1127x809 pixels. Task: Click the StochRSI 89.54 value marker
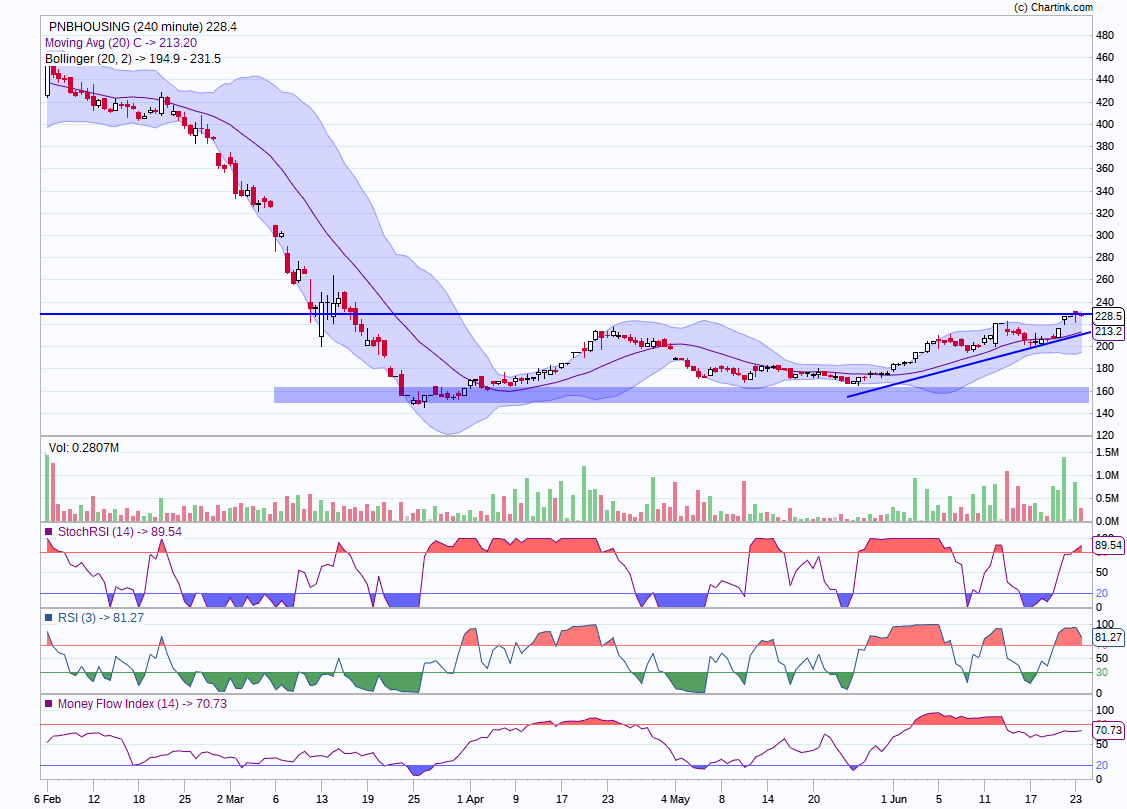pos(1108,546)
